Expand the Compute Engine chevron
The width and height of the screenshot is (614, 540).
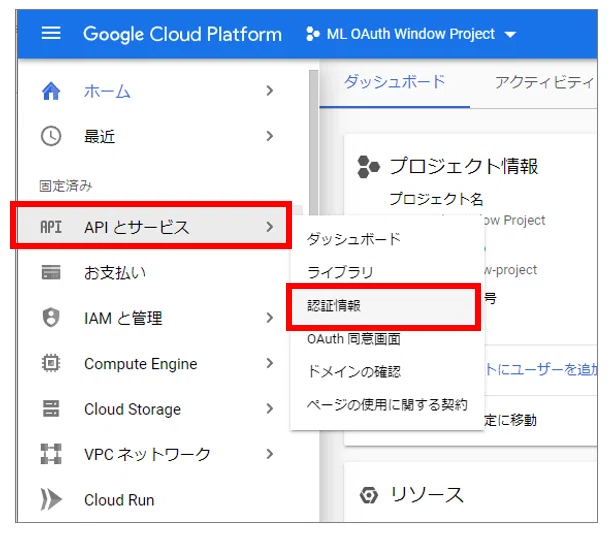(269, 363)
